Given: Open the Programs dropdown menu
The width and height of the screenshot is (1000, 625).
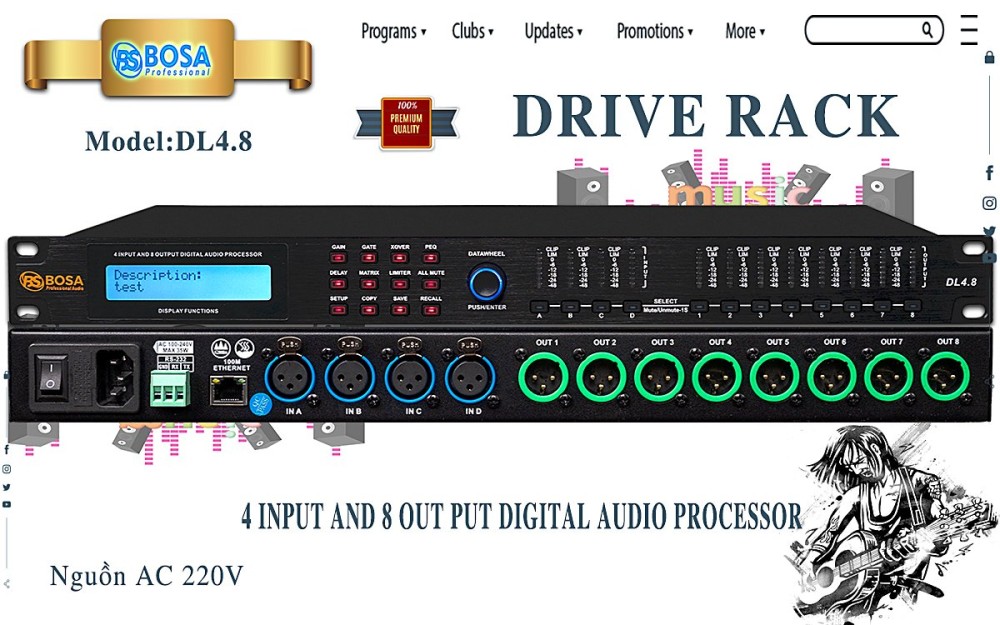Looking at the screenshot, I should click(393, 31).
